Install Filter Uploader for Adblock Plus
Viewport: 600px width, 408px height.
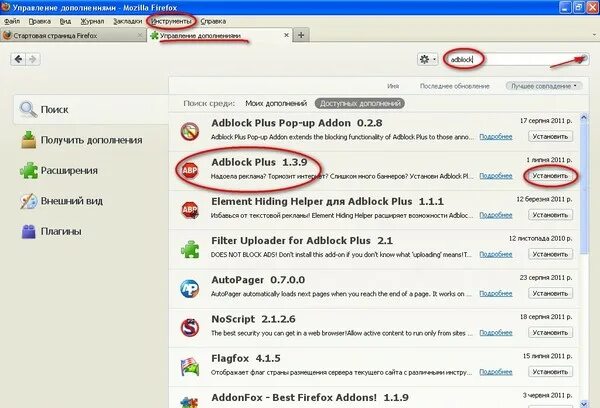click(x=550, y=254)
